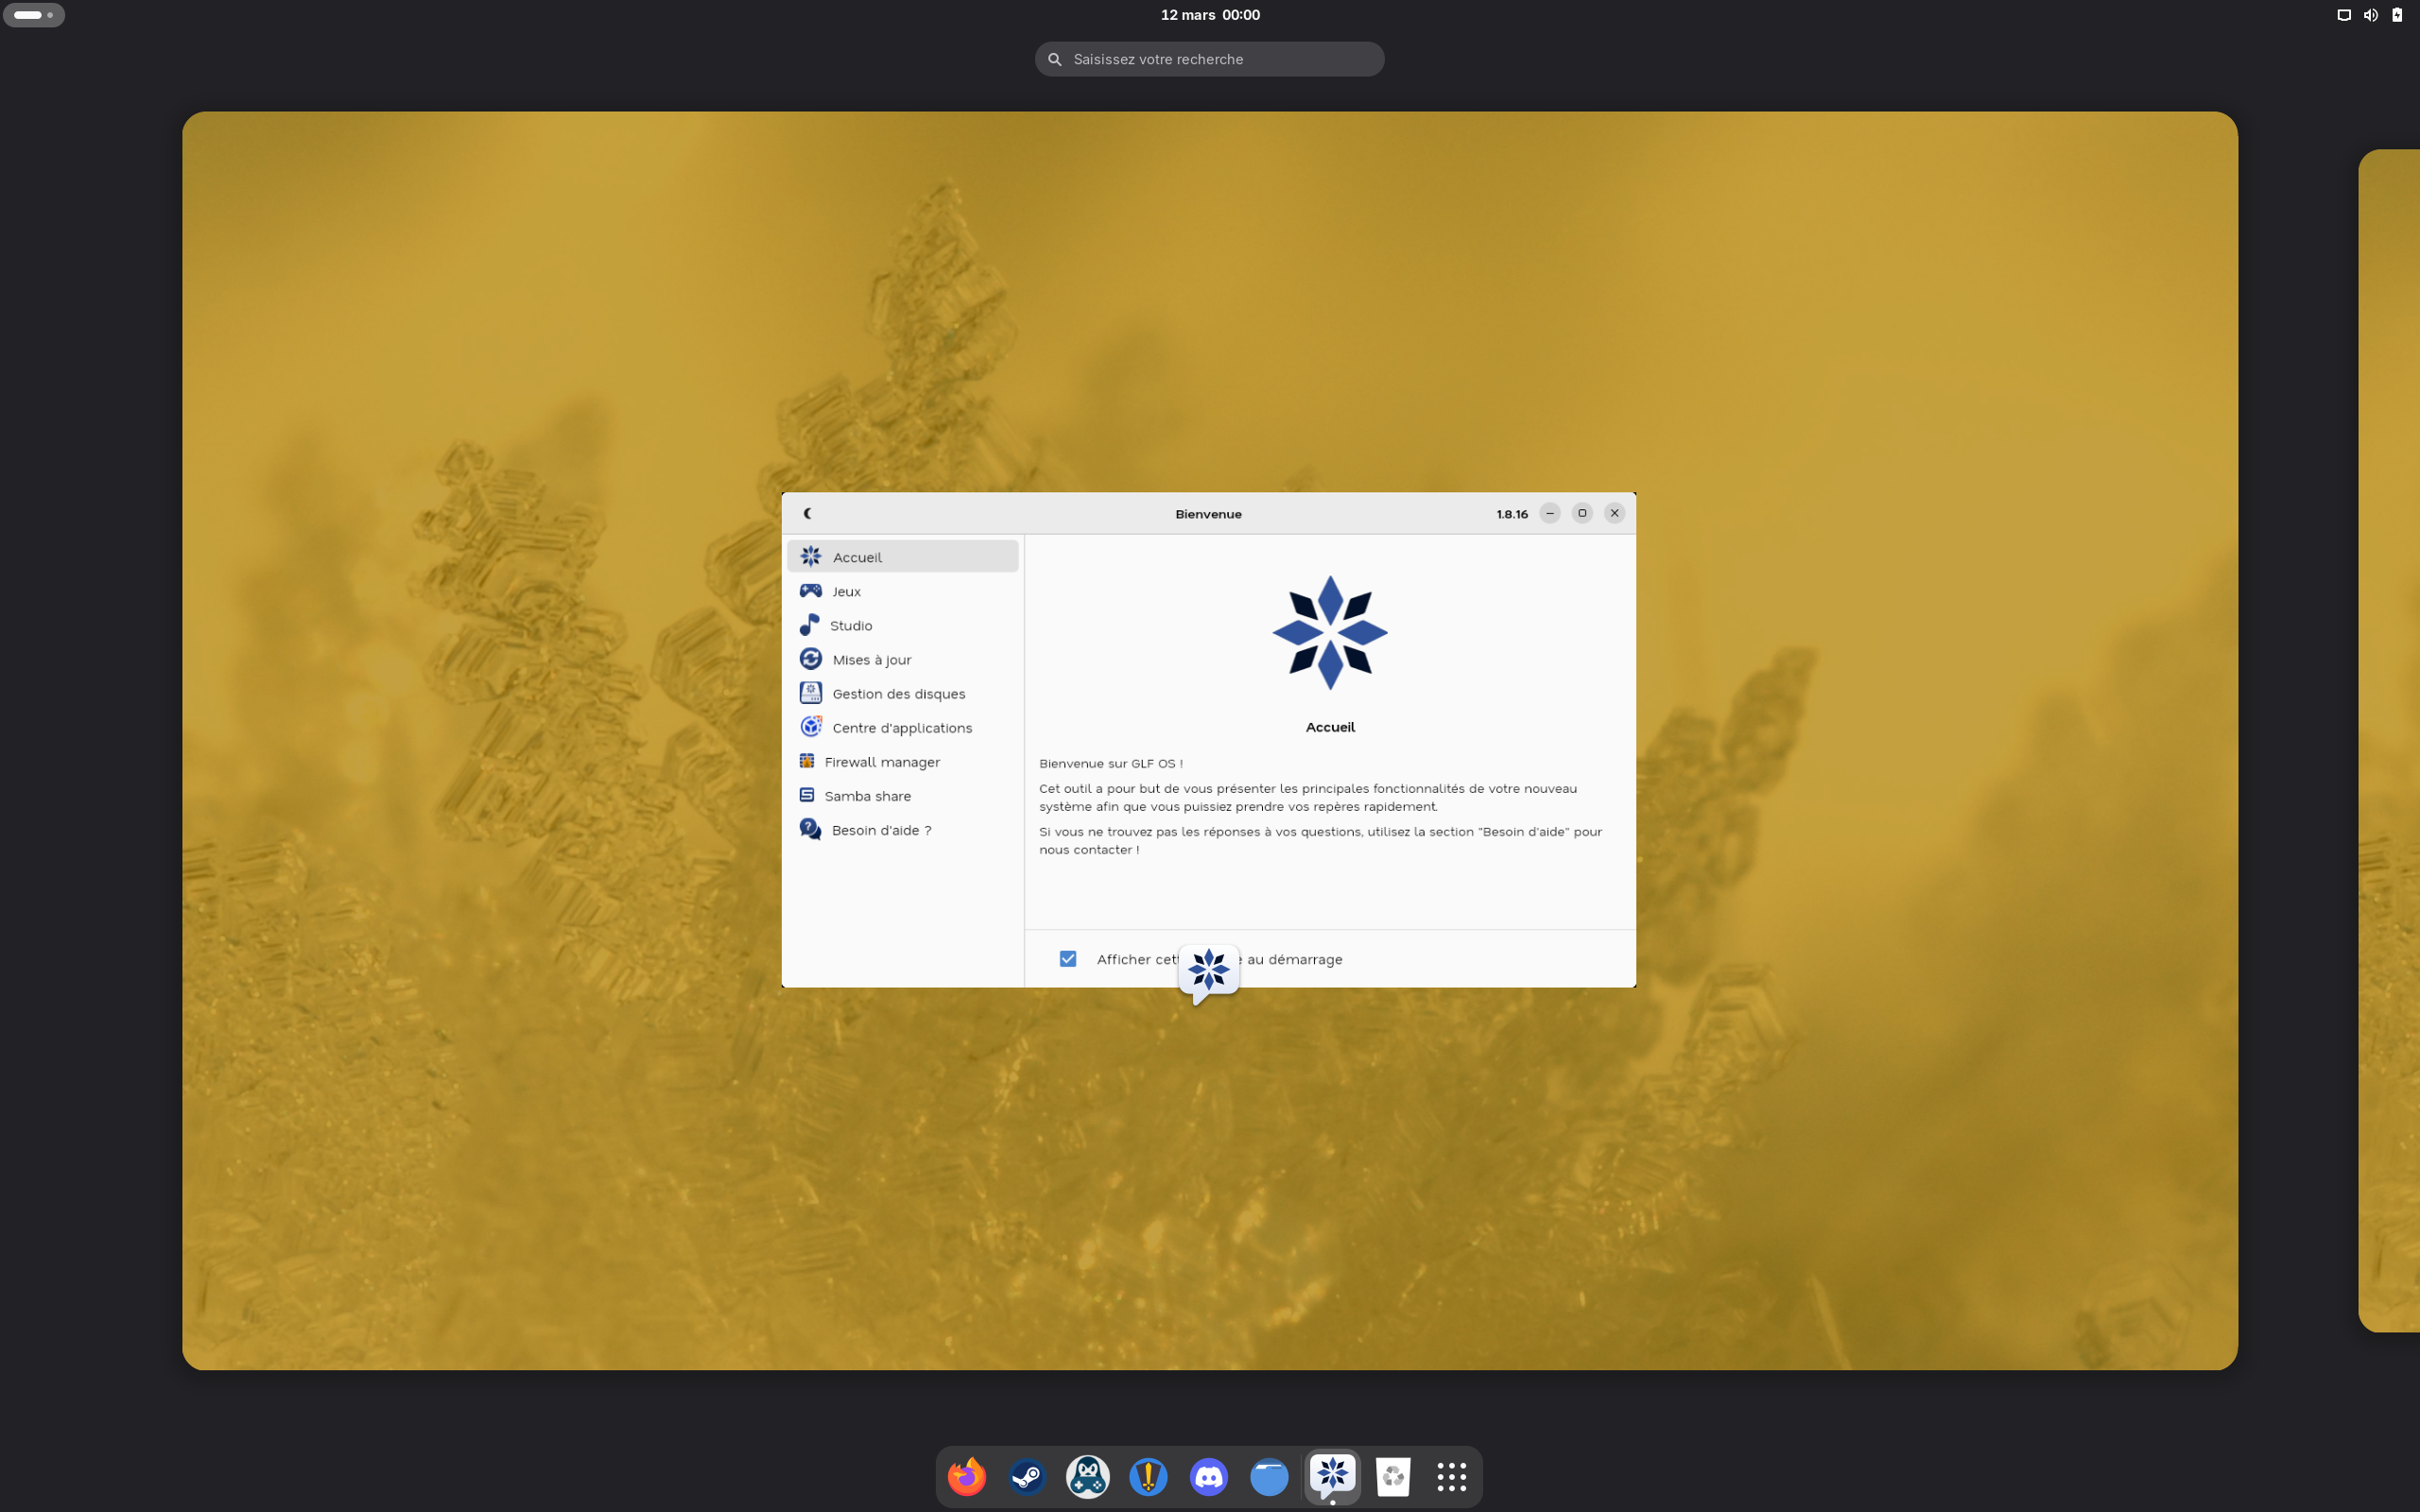Open the Accueil sidebar entry
The height and width of the screenshot is (1512, 2420).
902,557
